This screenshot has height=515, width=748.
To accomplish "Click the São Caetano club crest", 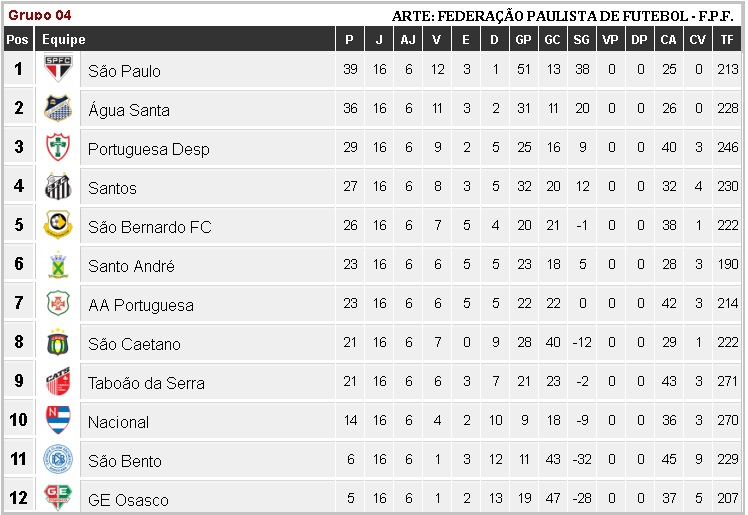I will click(x=57, y=343).
